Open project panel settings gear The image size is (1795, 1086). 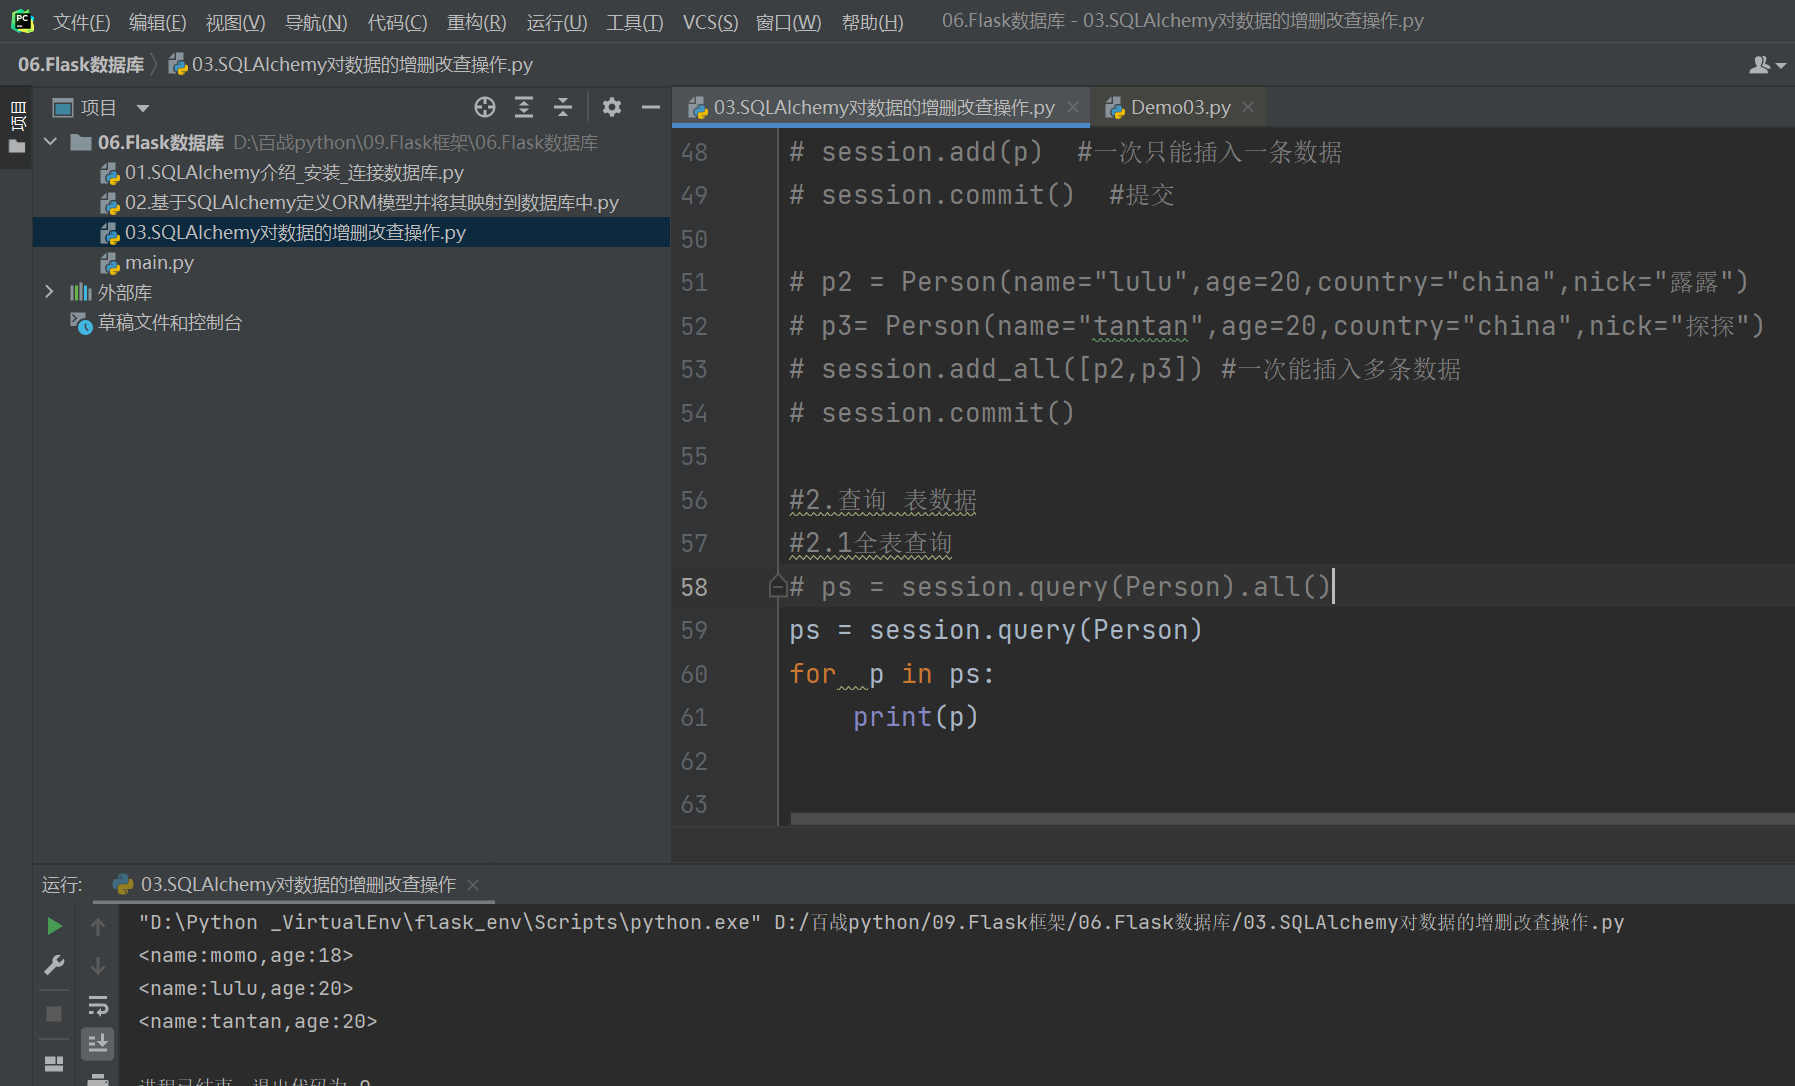pos(612,107)
